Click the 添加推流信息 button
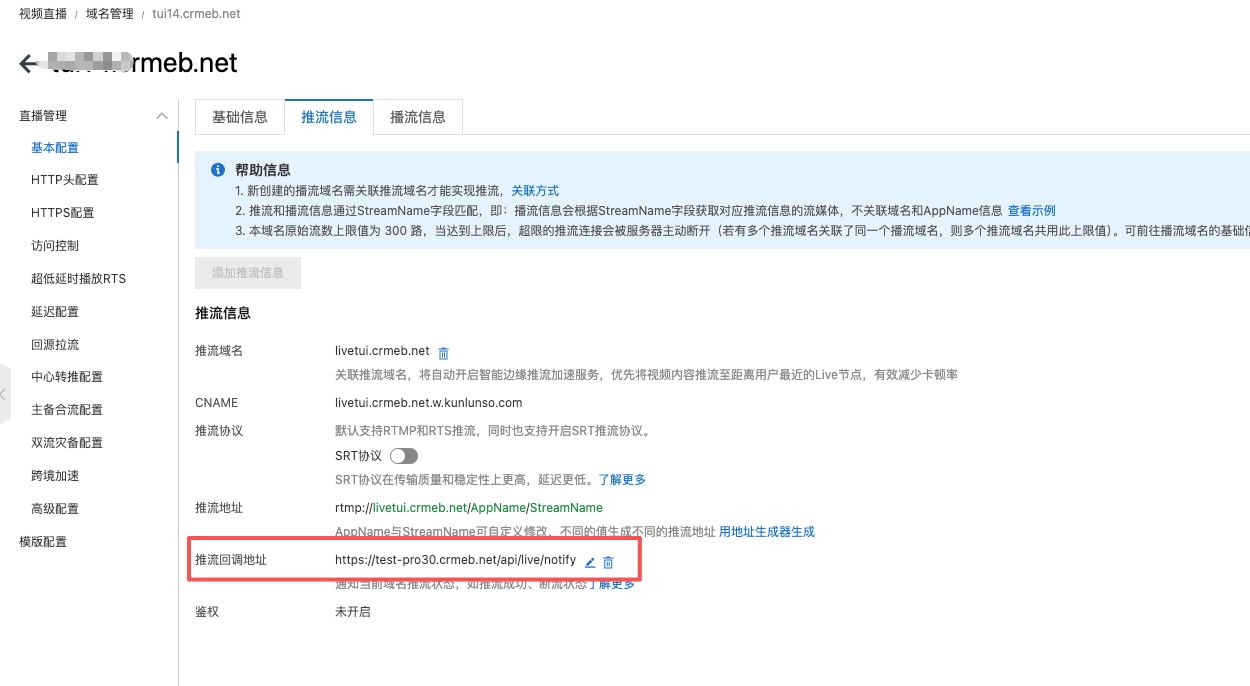 (248, 273)
